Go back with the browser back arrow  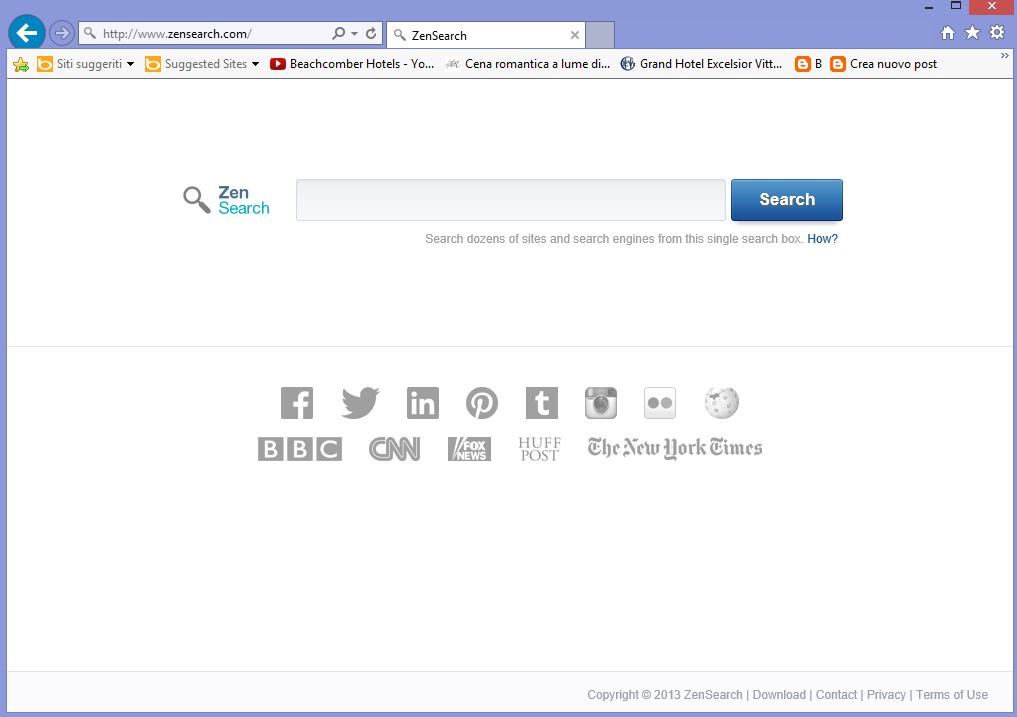coord(27,32)
